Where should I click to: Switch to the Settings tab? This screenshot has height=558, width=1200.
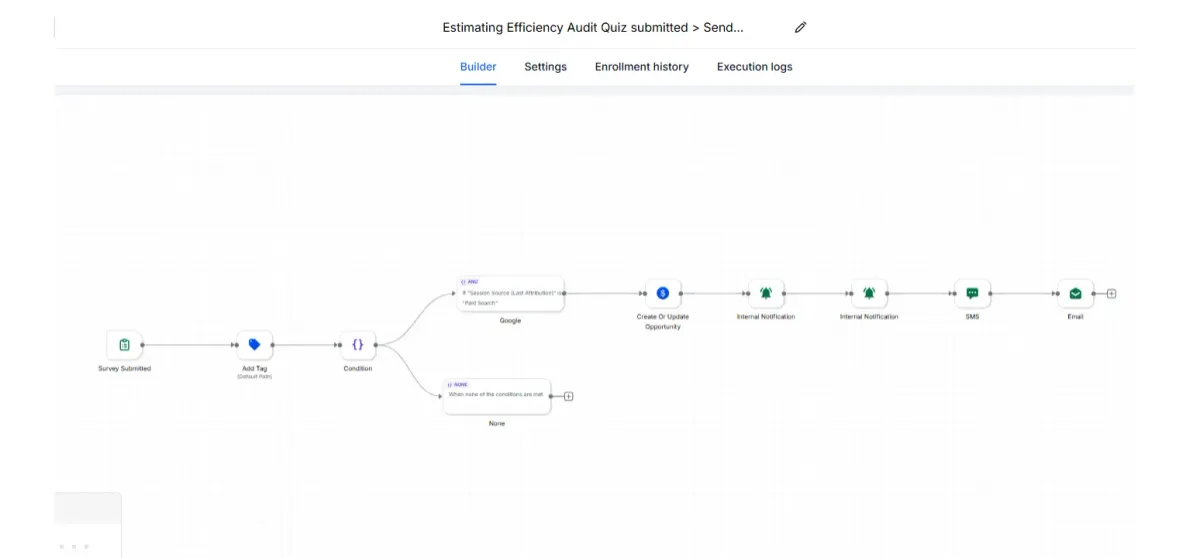pos(546,67)
